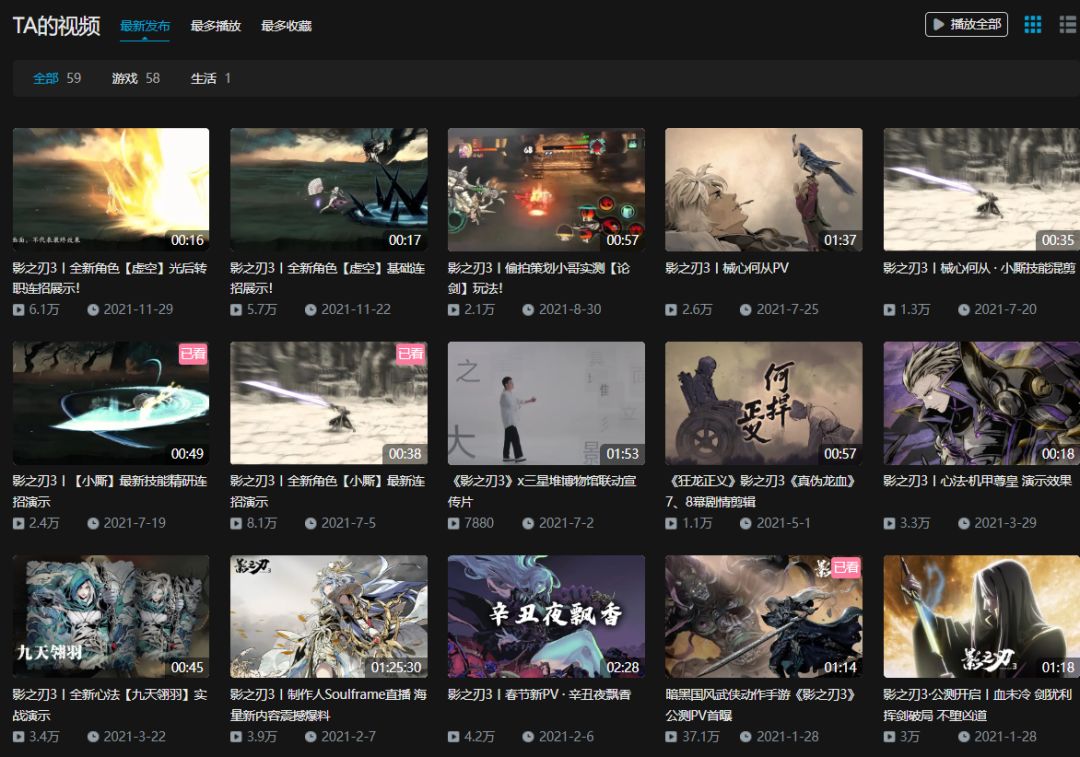The height and width of the screenshot is (757, 1080).
Task: Open title link 影之刃3丨械心何从PV
Action: (x=727, y=268)
